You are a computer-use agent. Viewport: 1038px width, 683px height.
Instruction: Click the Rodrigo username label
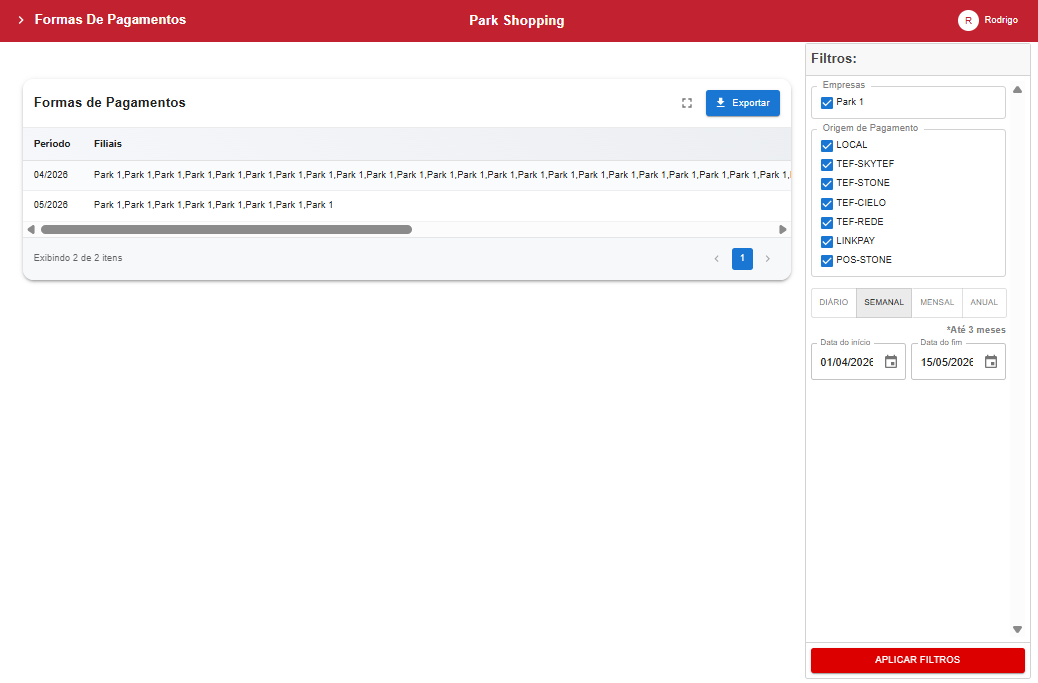point(1001,20)
